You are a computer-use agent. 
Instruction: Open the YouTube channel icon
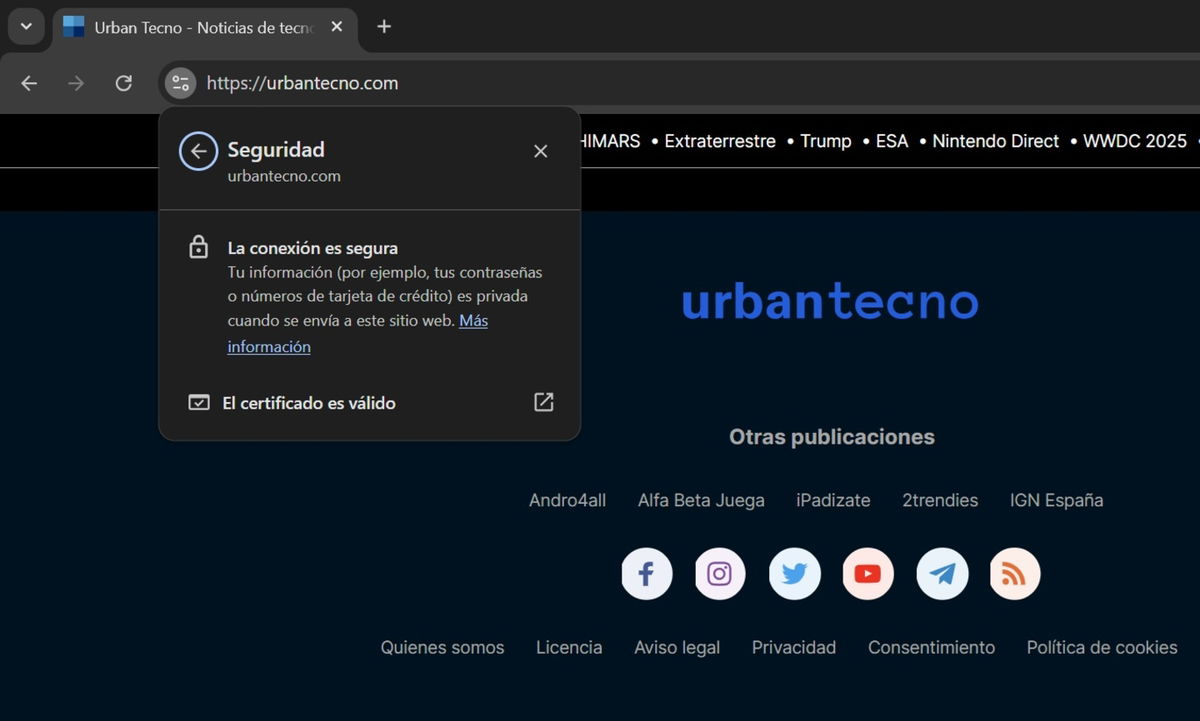(867, 573)
